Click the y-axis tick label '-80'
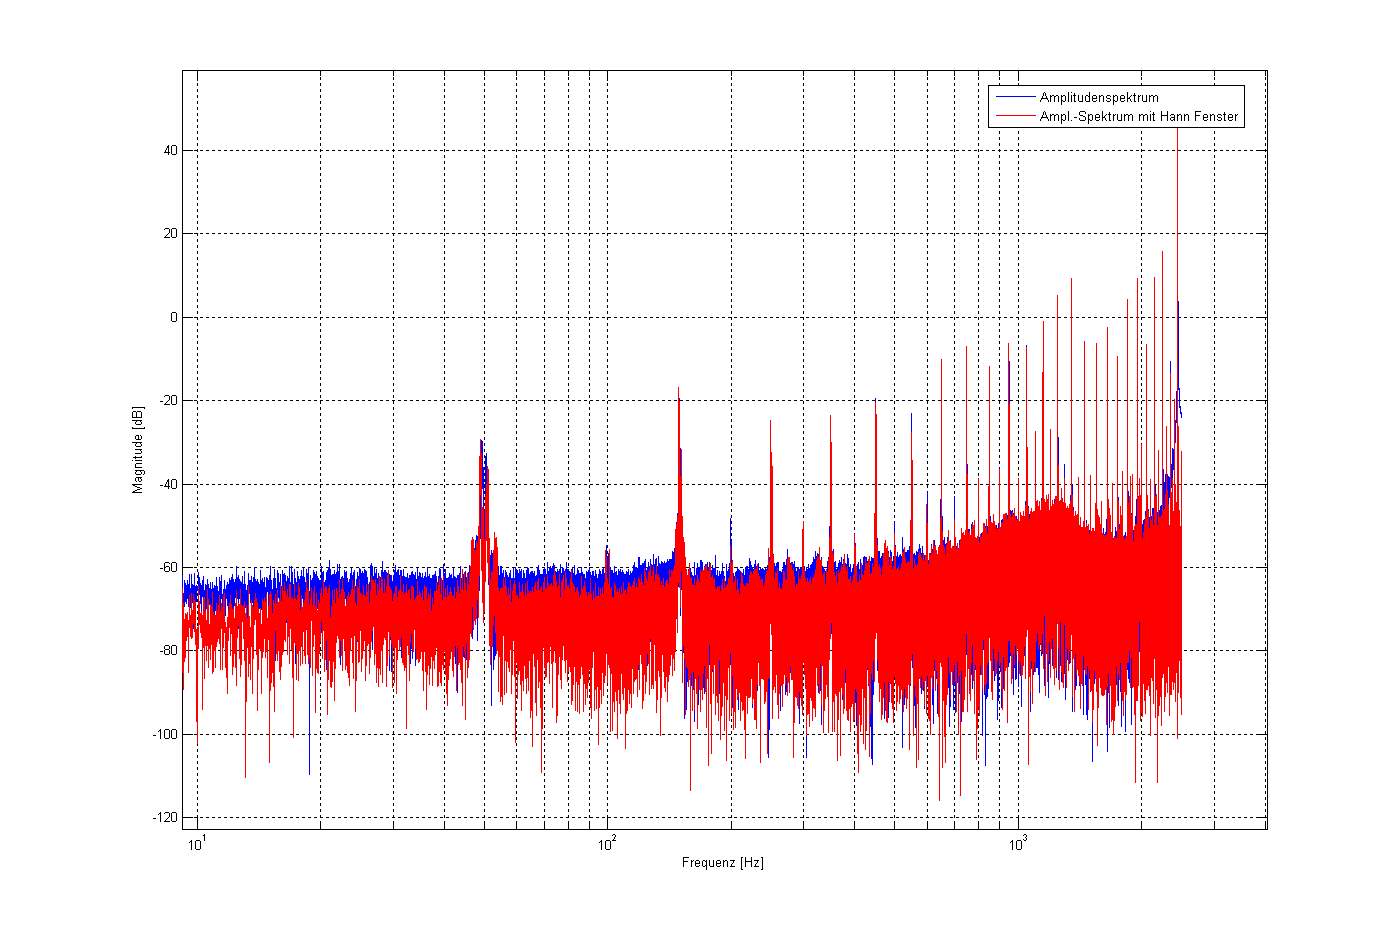Screen dimensions: 1400x931 [168, 651]
